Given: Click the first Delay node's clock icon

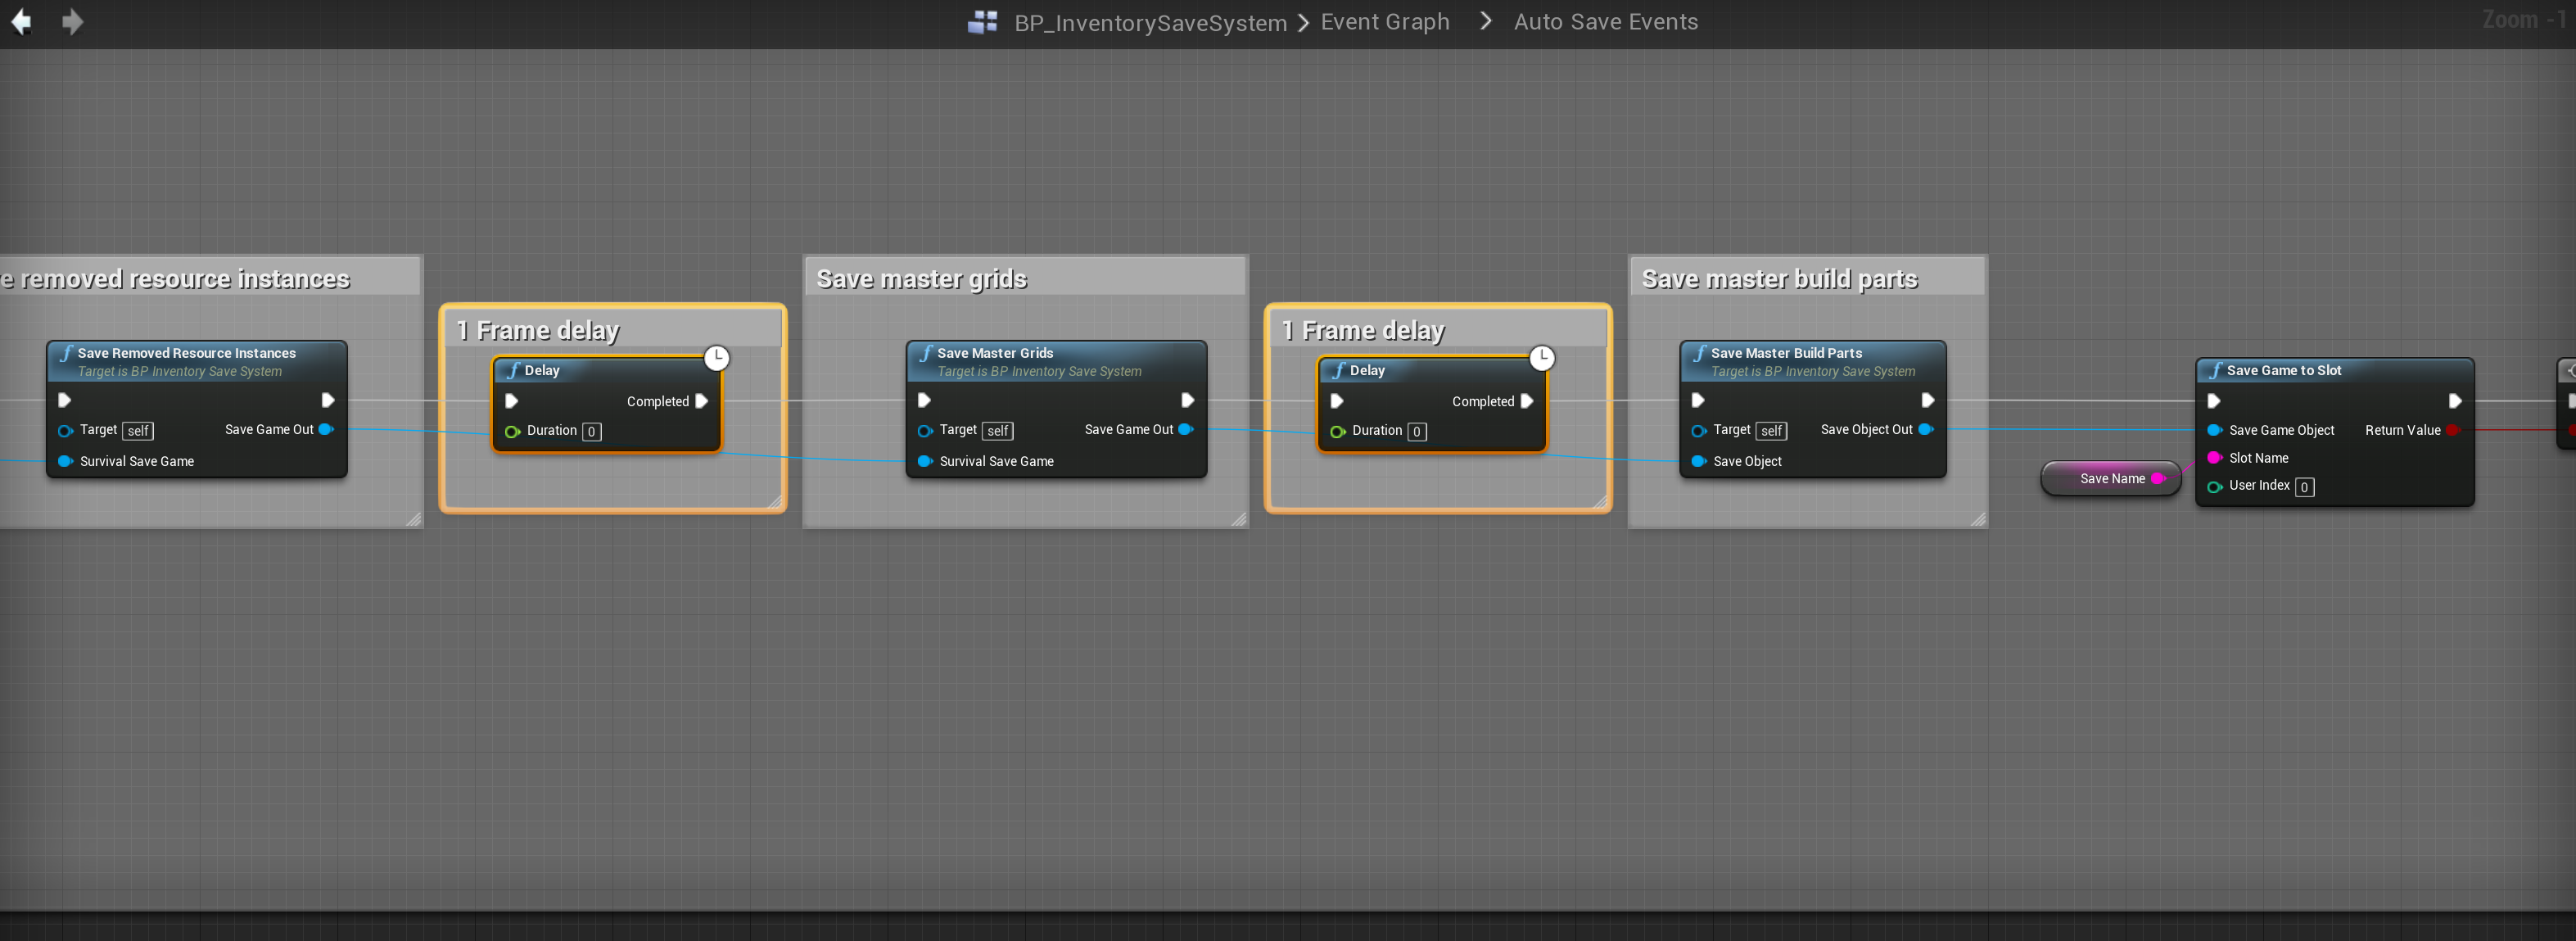Looking at the screenshot, I should point(717,358).
